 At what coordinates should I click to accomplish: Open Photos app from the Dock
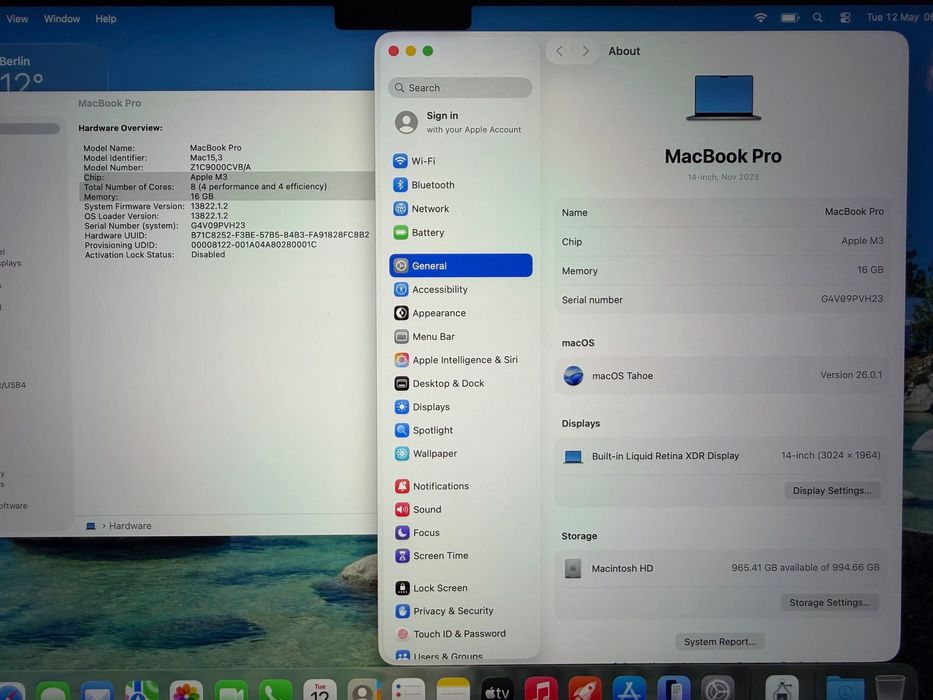click(186, 690)
